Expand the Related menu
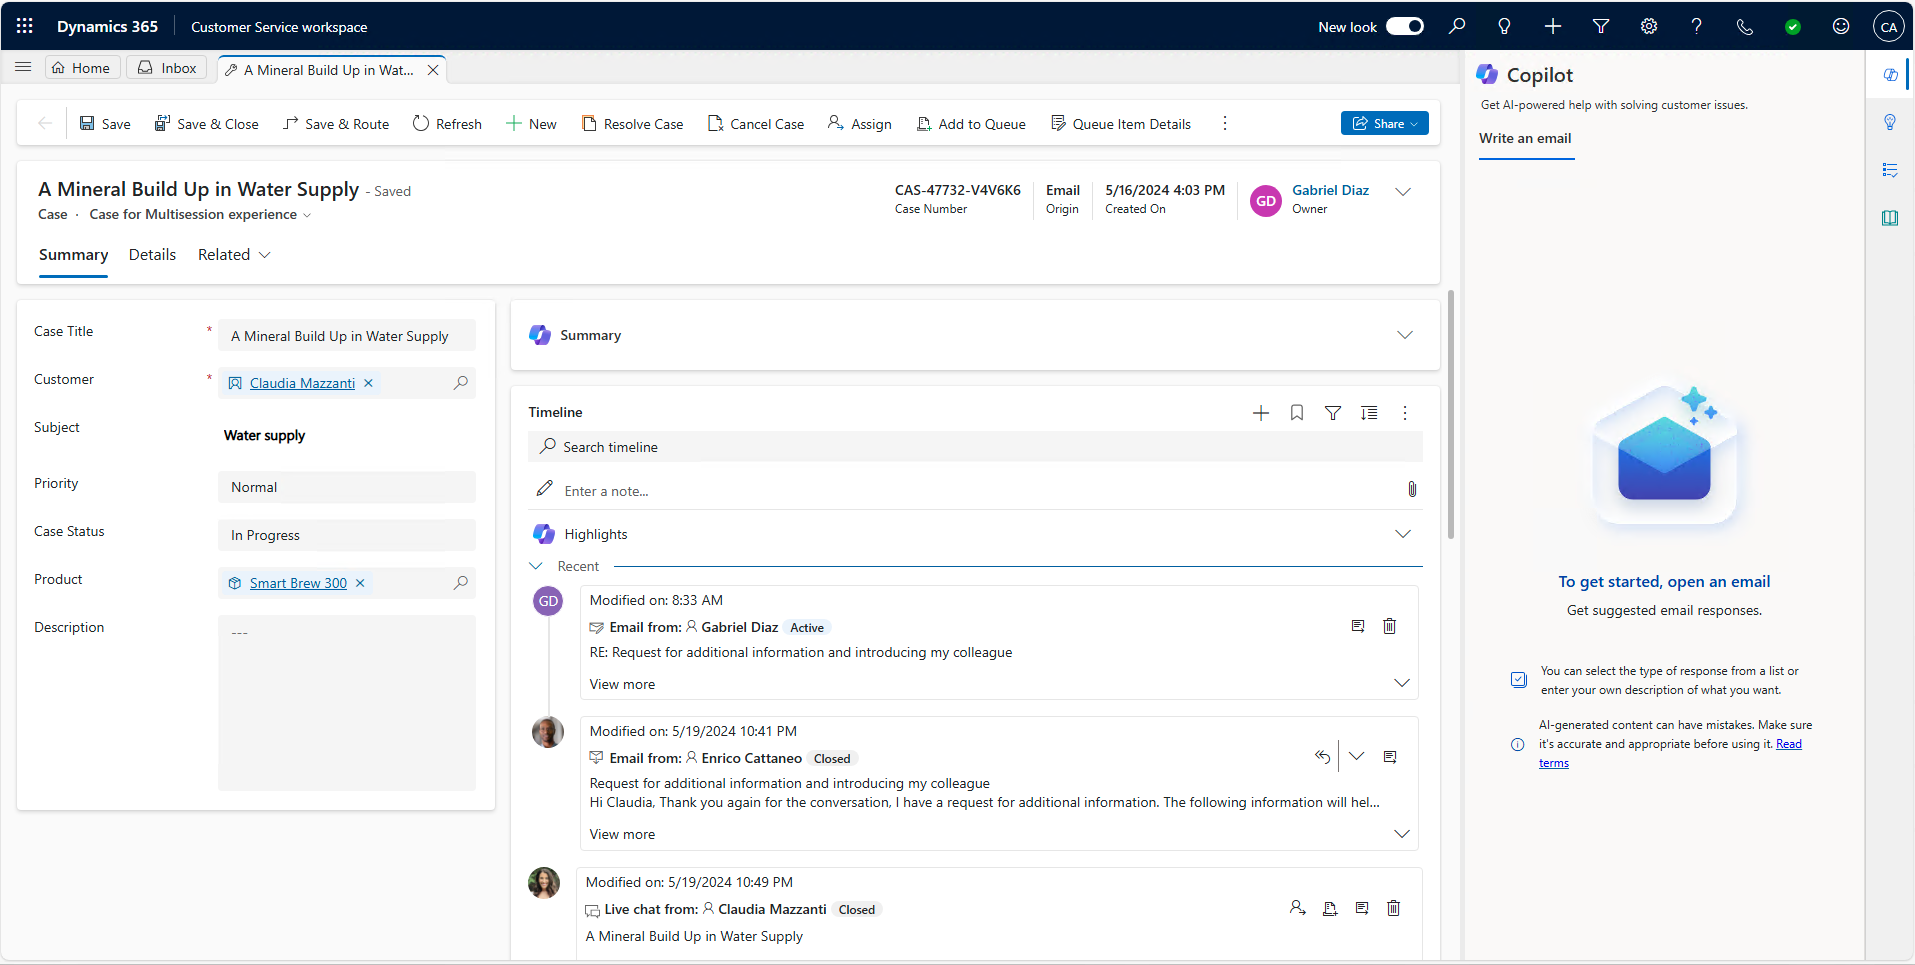 click(x=233, y=254)
